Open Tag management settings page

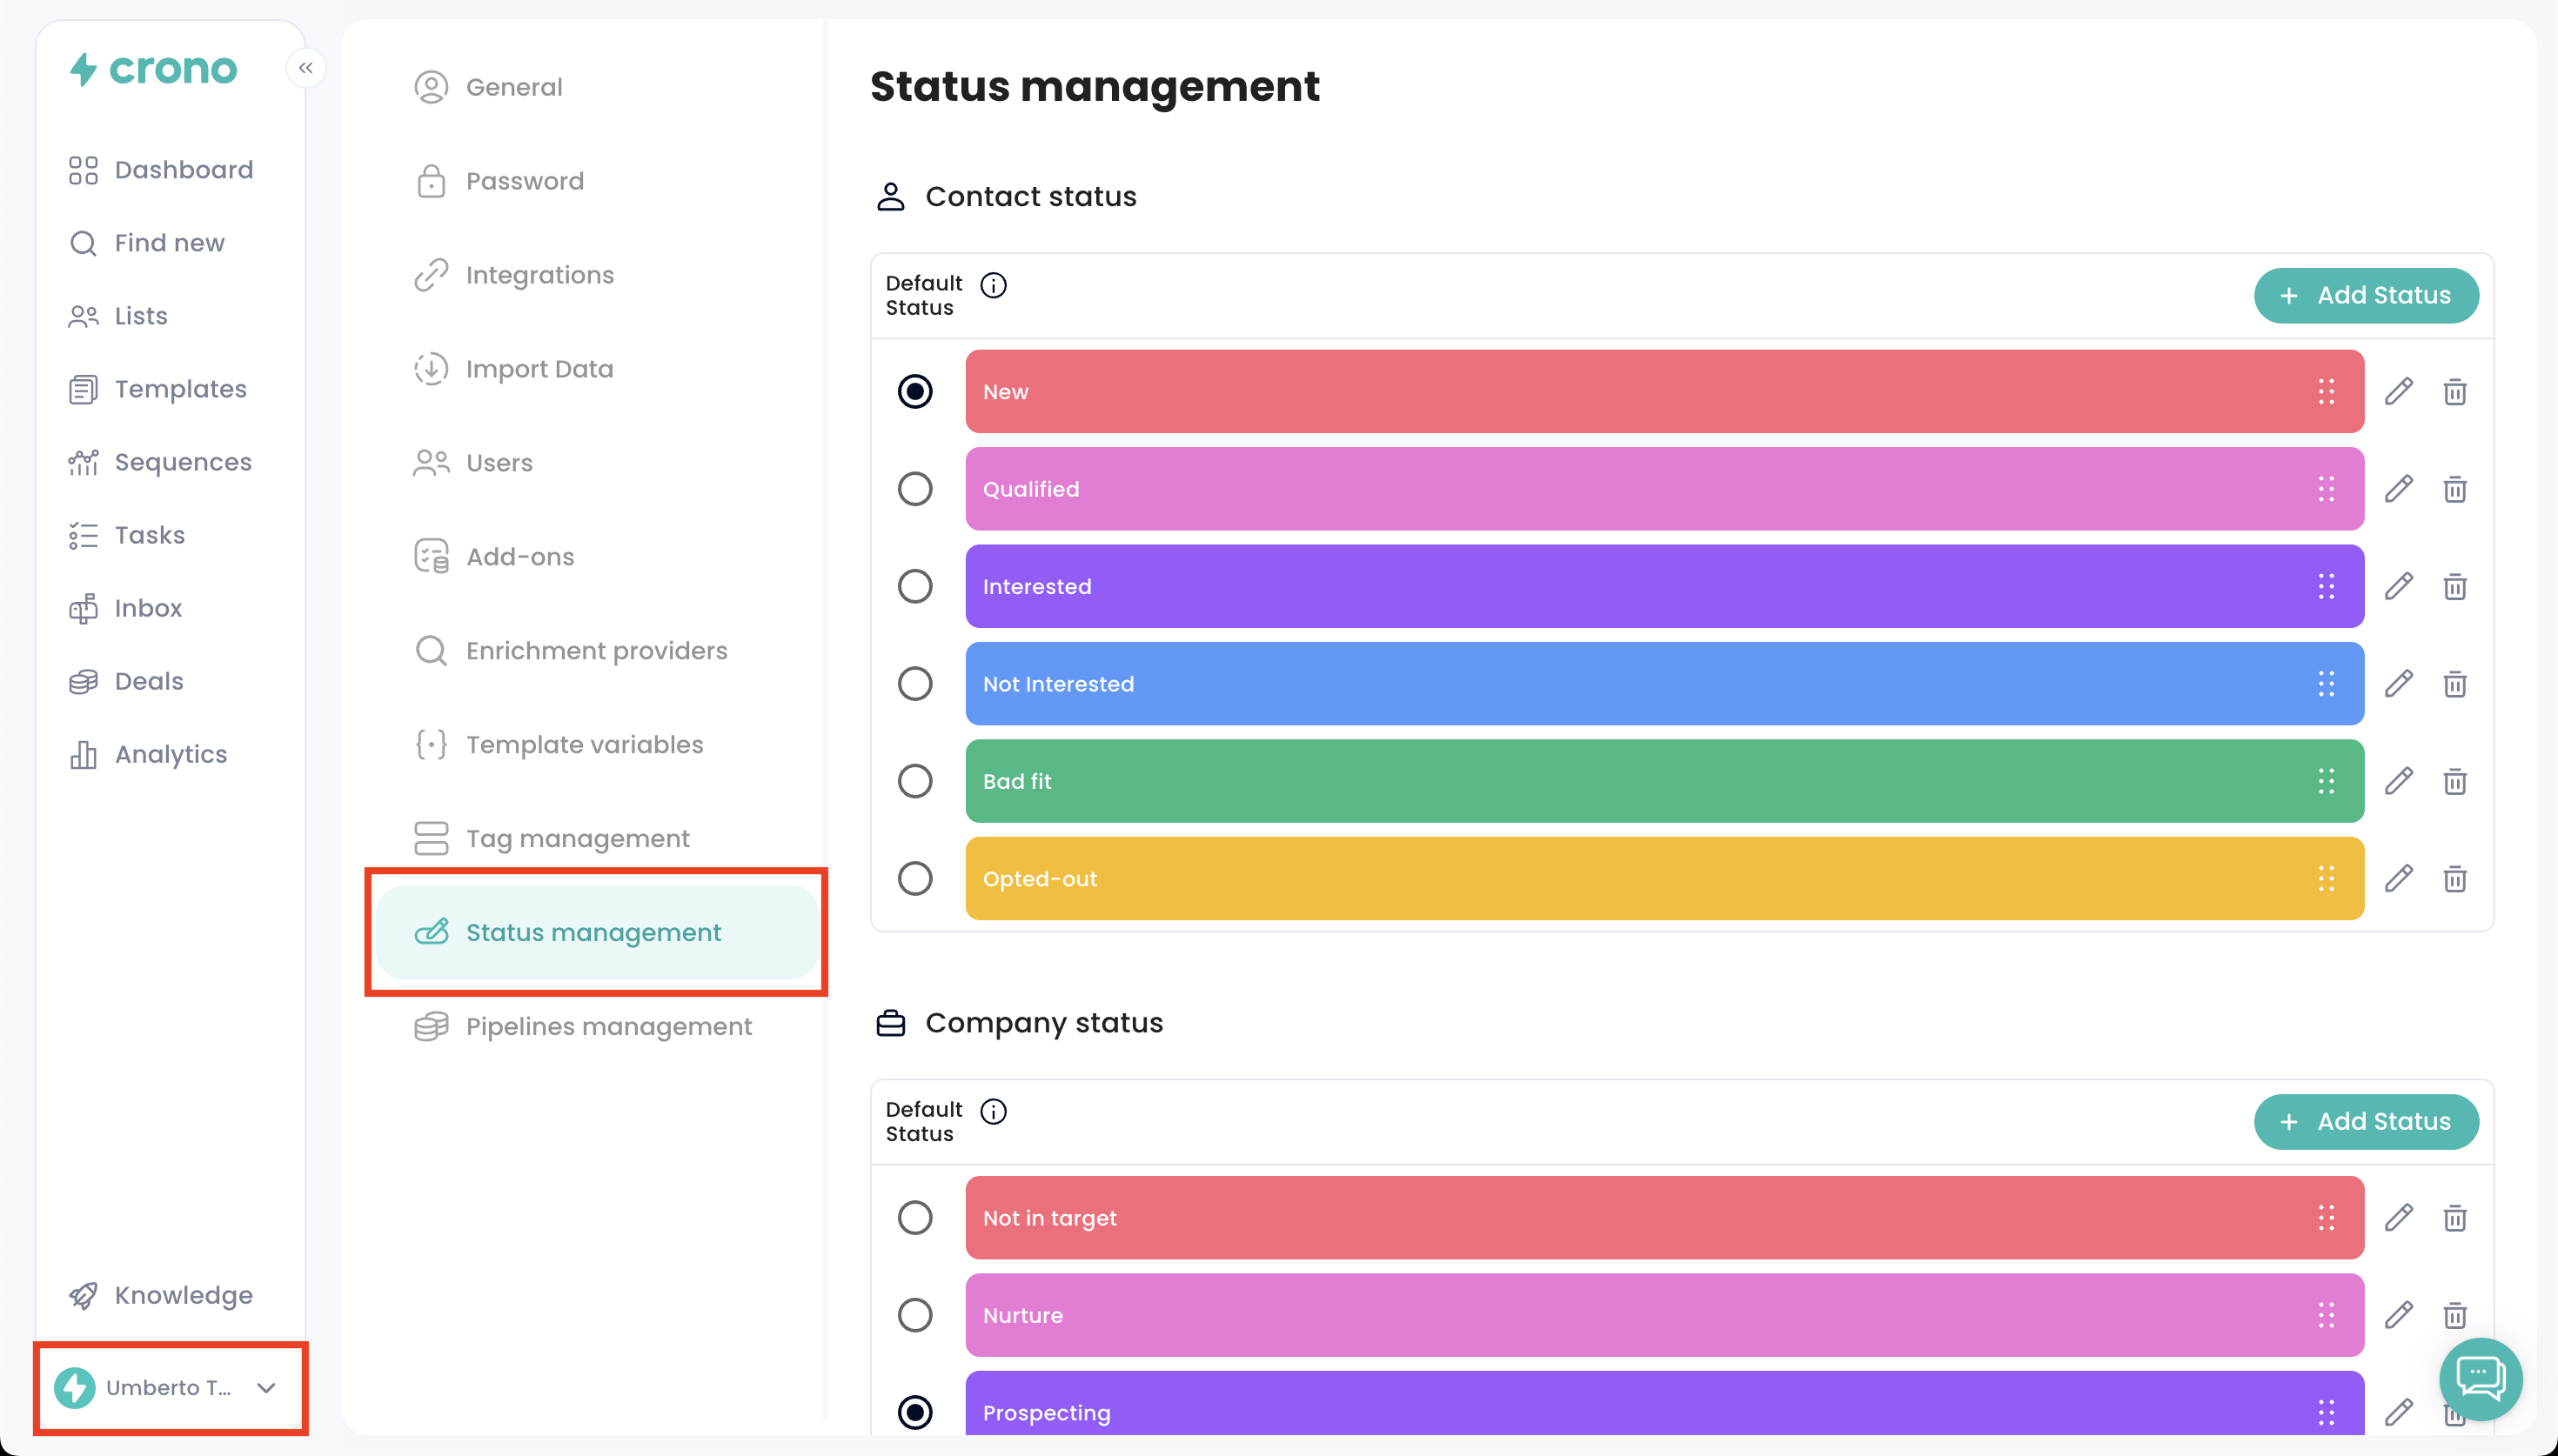tap(577, 838)
